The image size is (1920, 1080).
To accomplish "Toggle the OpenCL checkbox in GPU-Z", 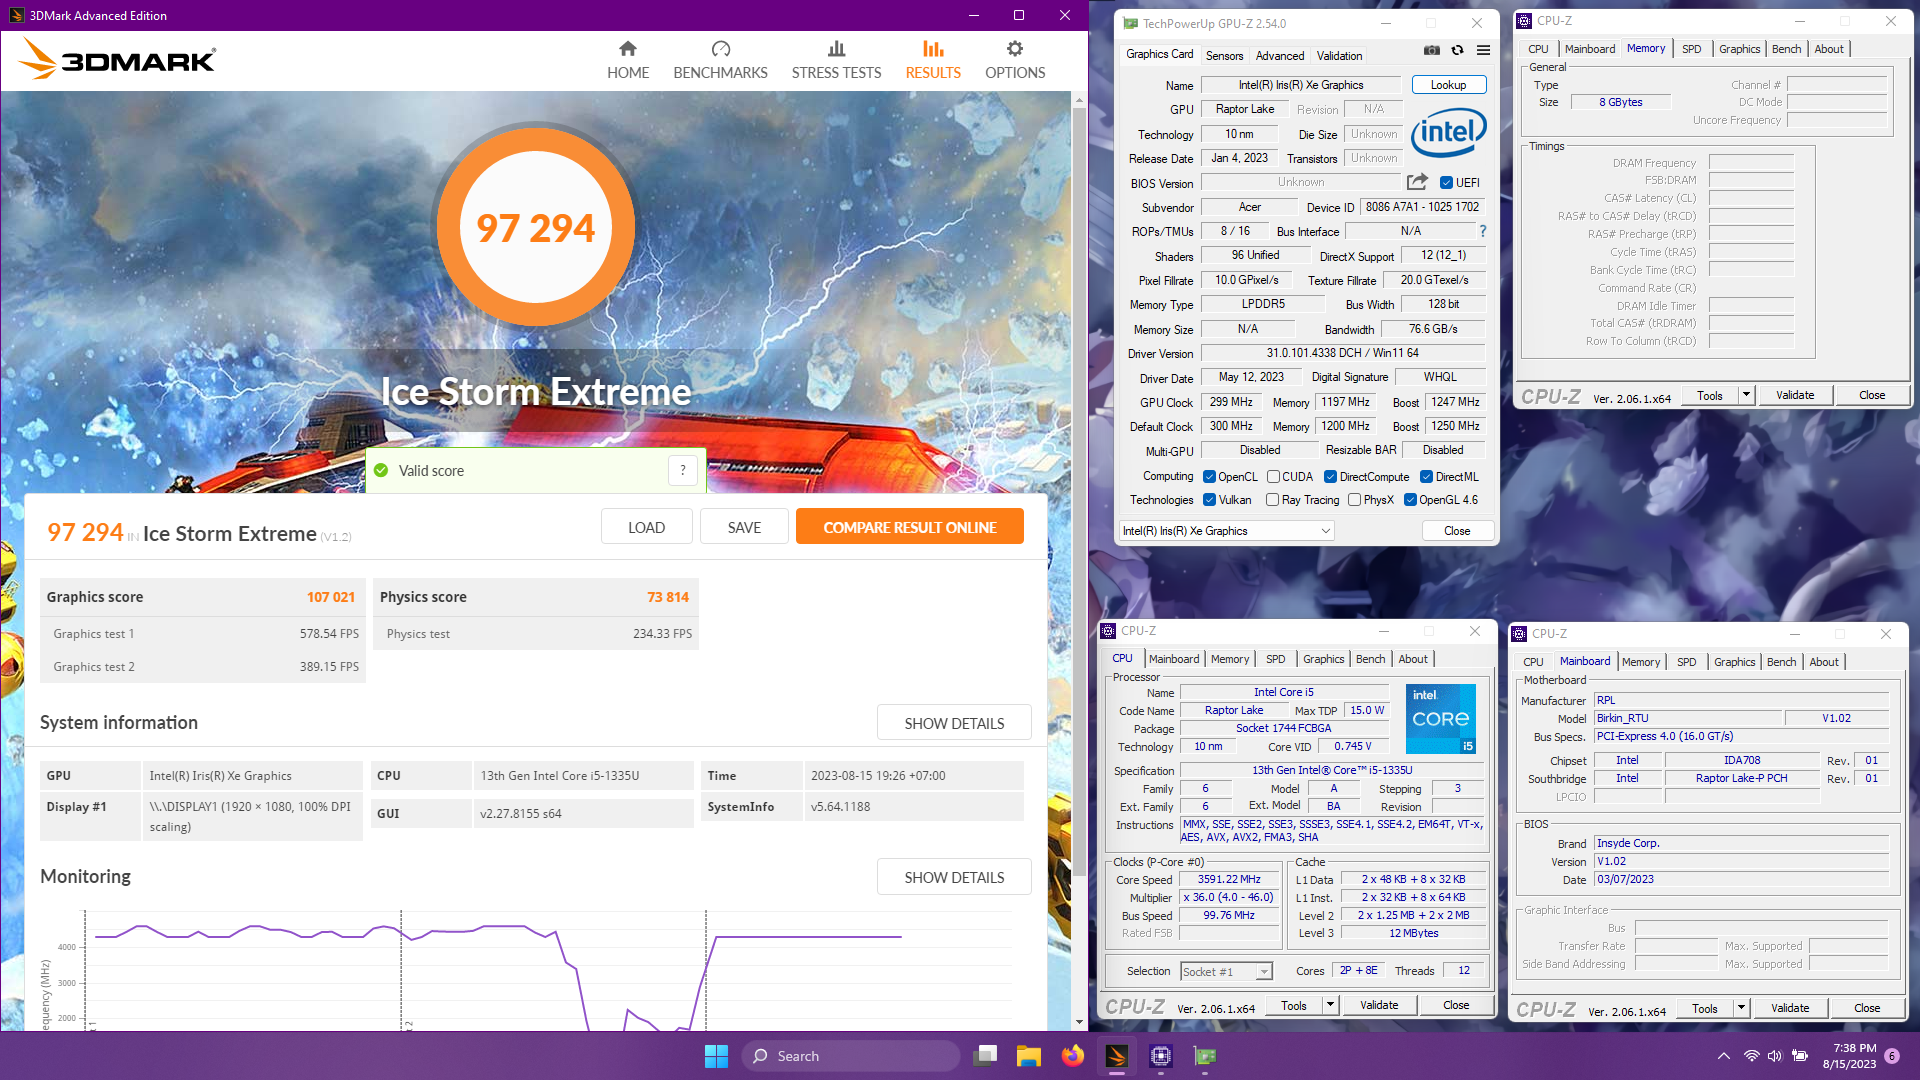I will (1209, 477).
